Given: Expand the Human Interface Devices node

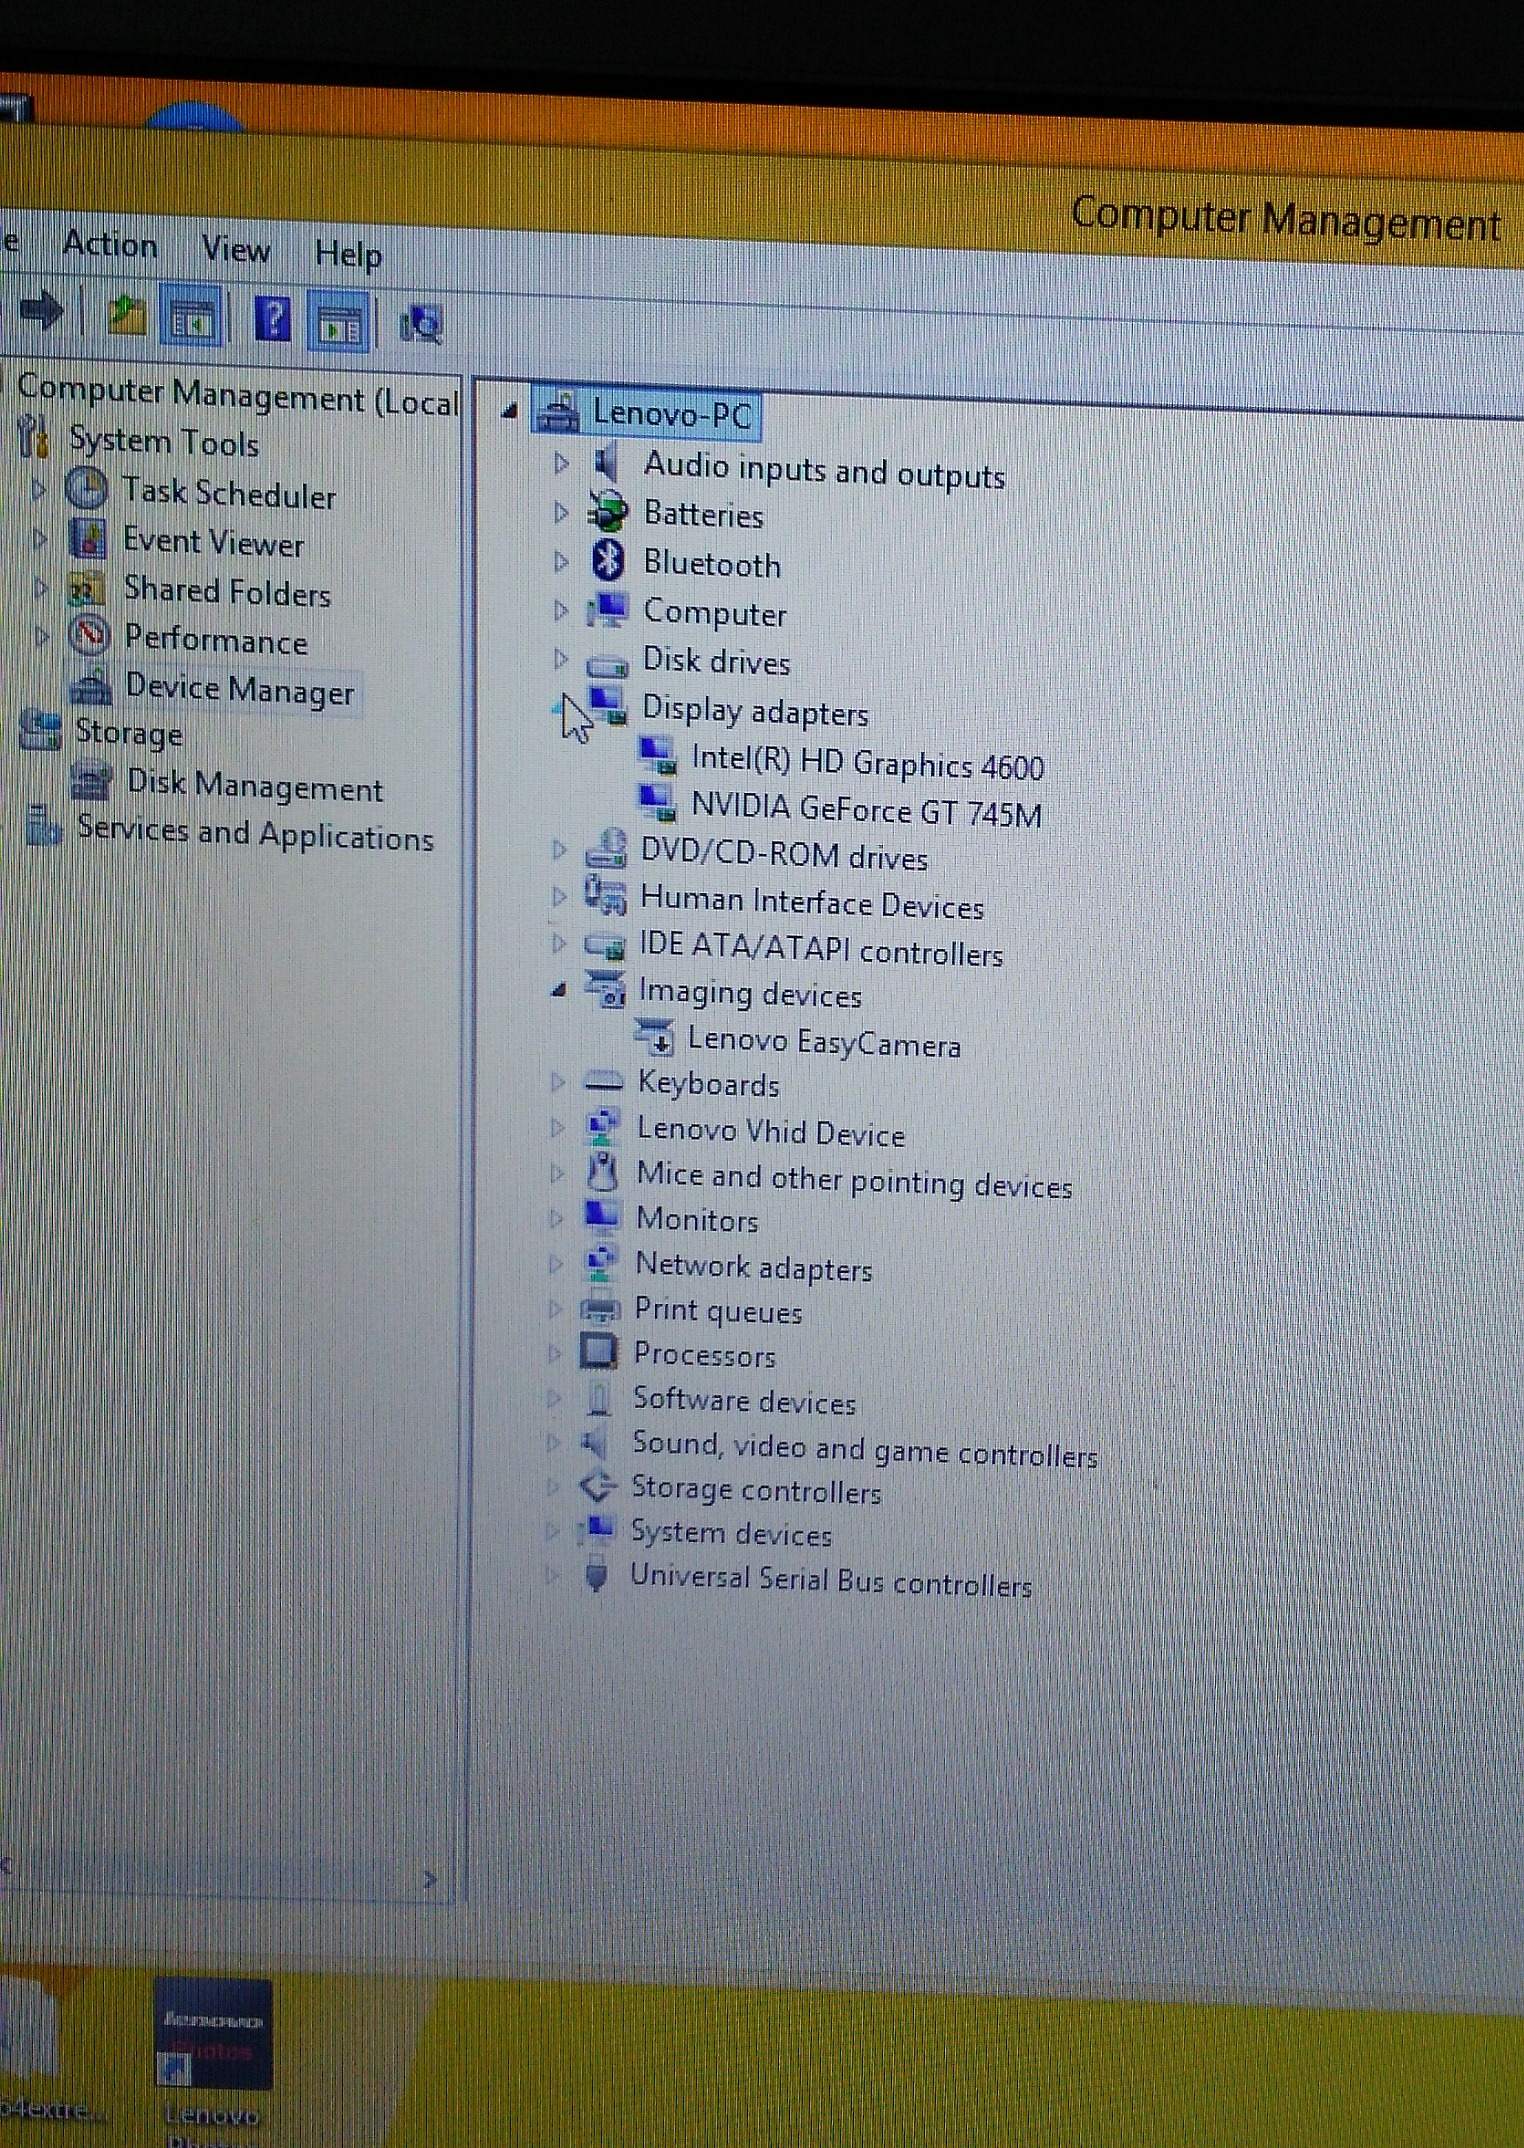Looking at the screenshot, I should click(x=559, y=897).
